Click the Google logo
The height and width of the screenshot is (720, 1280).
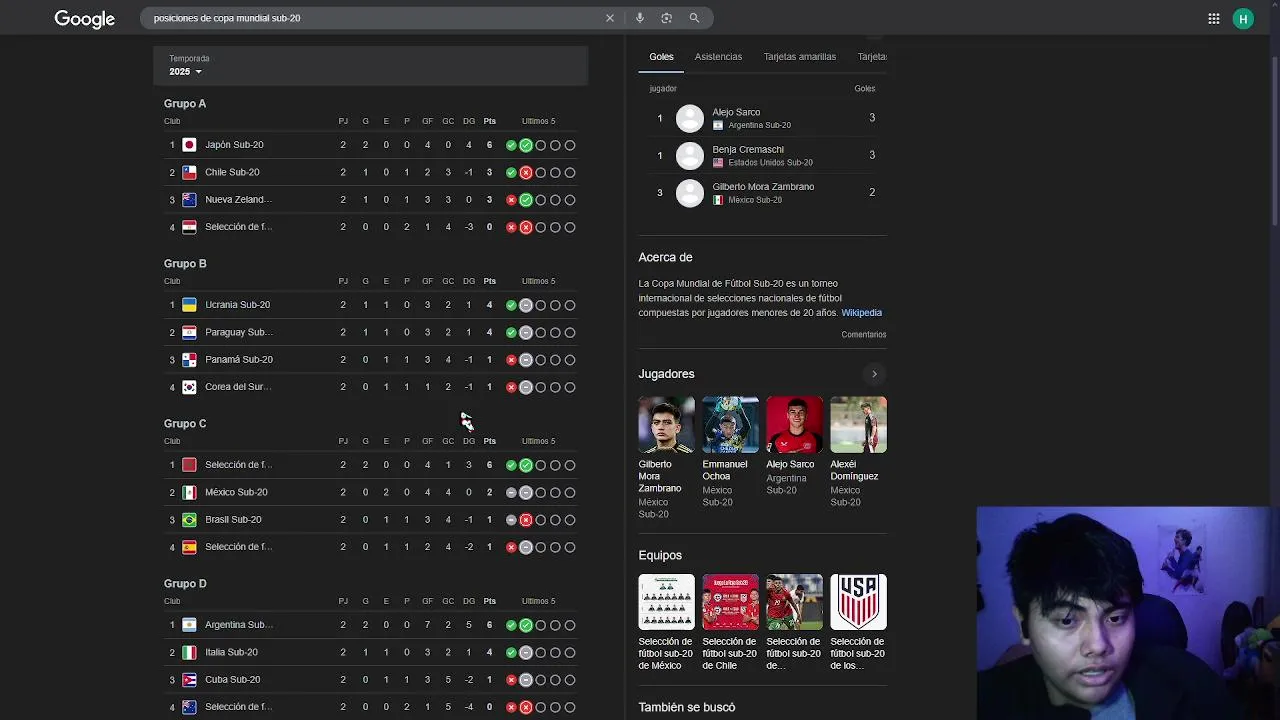pos(84,19)
